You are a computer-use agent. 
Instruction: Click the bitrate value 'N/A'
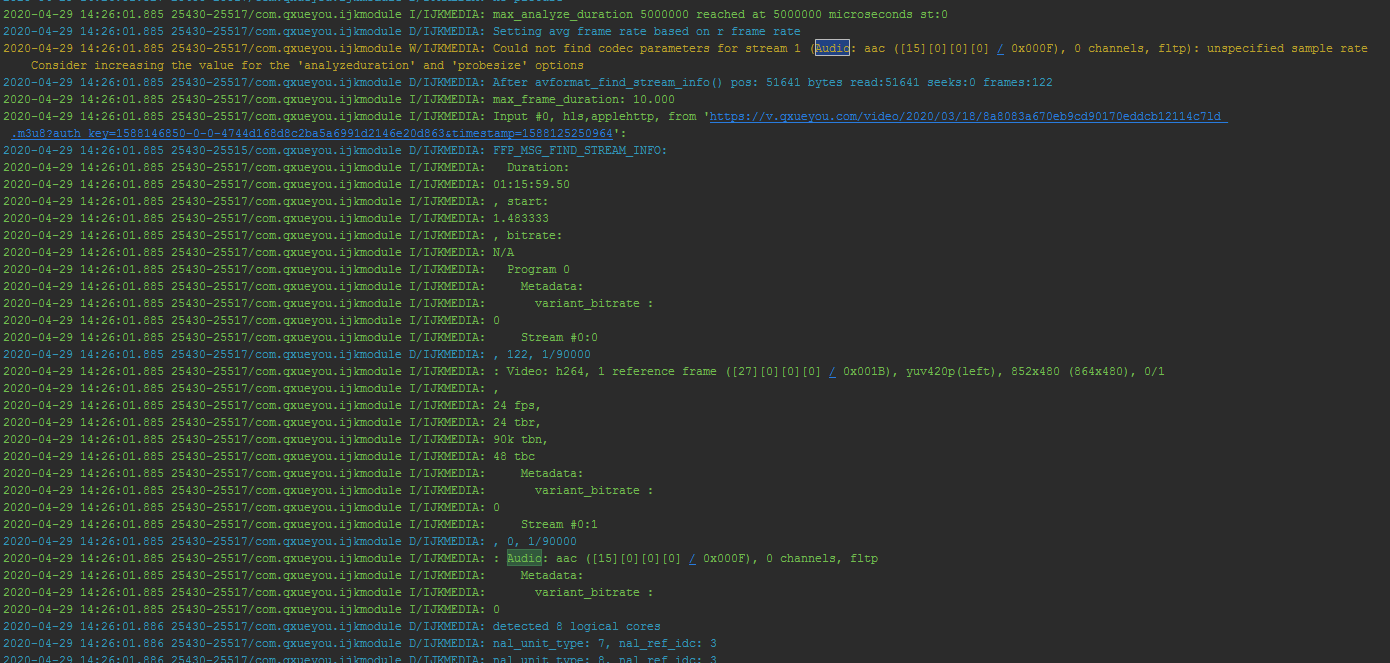(x=503, y=252)
